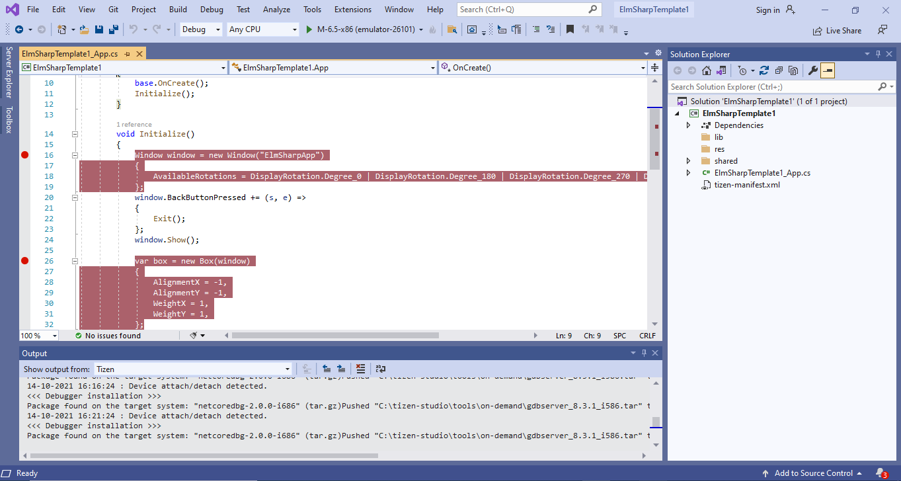
Task: Click Collapse All icon in Solution Explorer
Action: pos(779,71)
